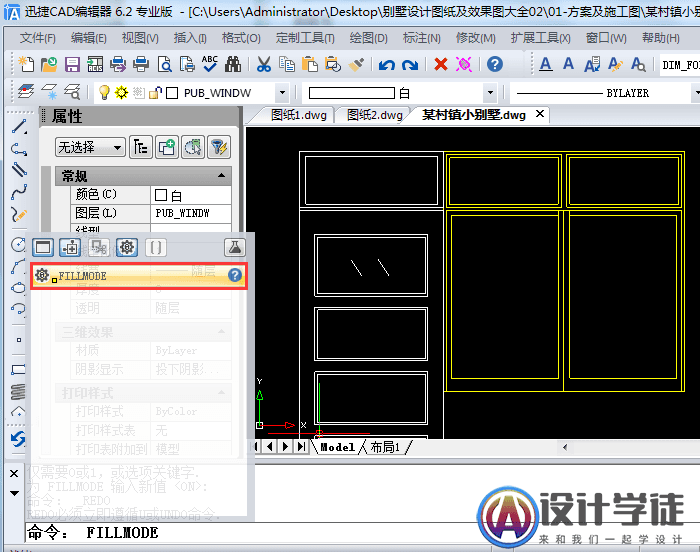Screen dimensions: 700x552
Task: Create a new drawing file
Action: [x=26, y=65]
